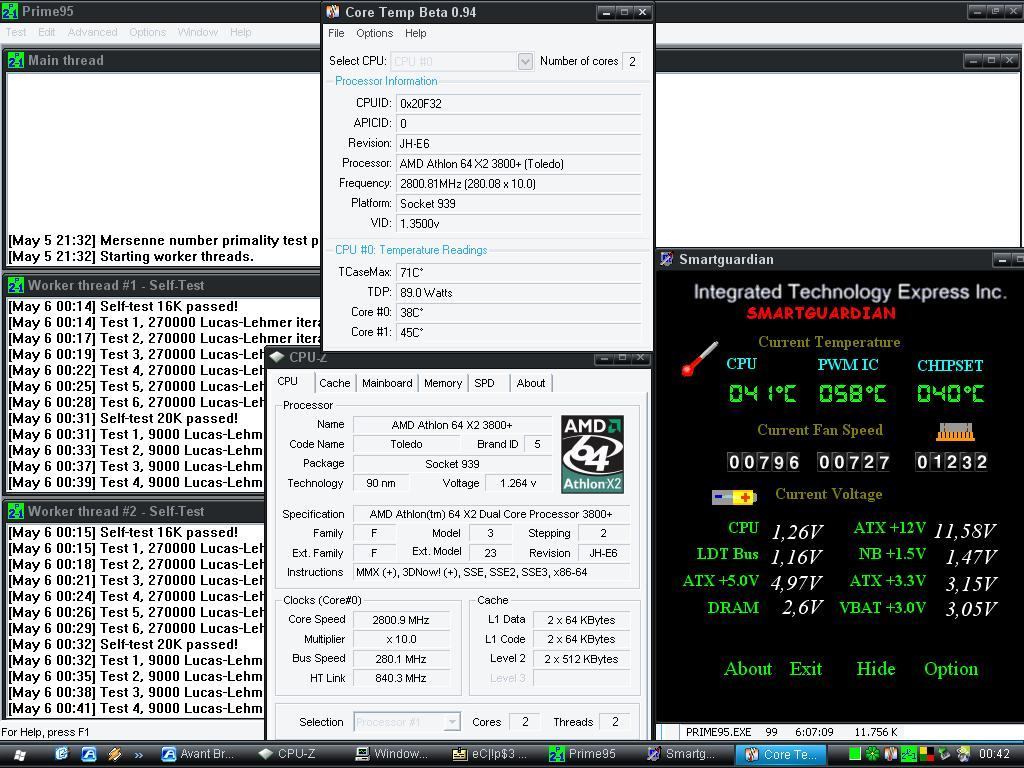The image size is (1024, 768).
Task: Open Core Temp Options menu
Action: [375, 33]
